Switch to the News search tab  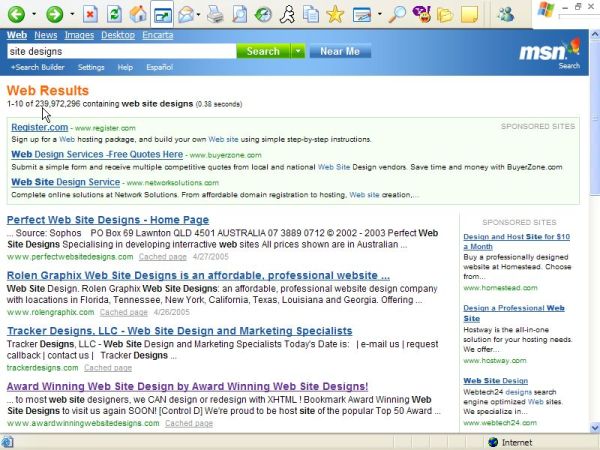point(46,35)
